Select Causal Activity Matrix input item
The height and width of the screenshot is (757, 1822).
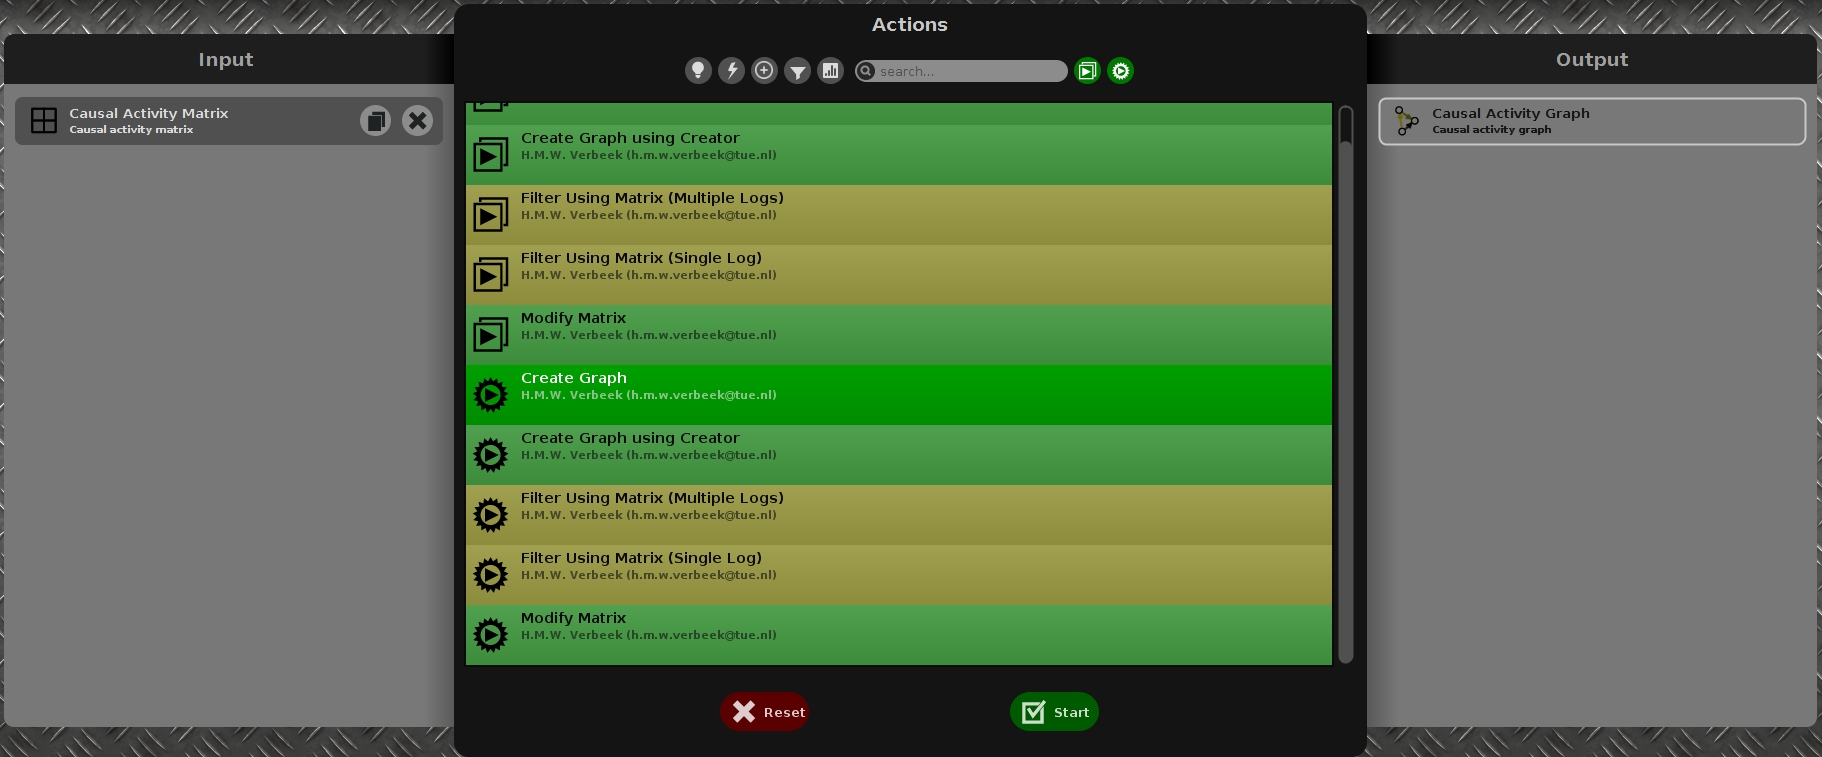coord(229,121)
